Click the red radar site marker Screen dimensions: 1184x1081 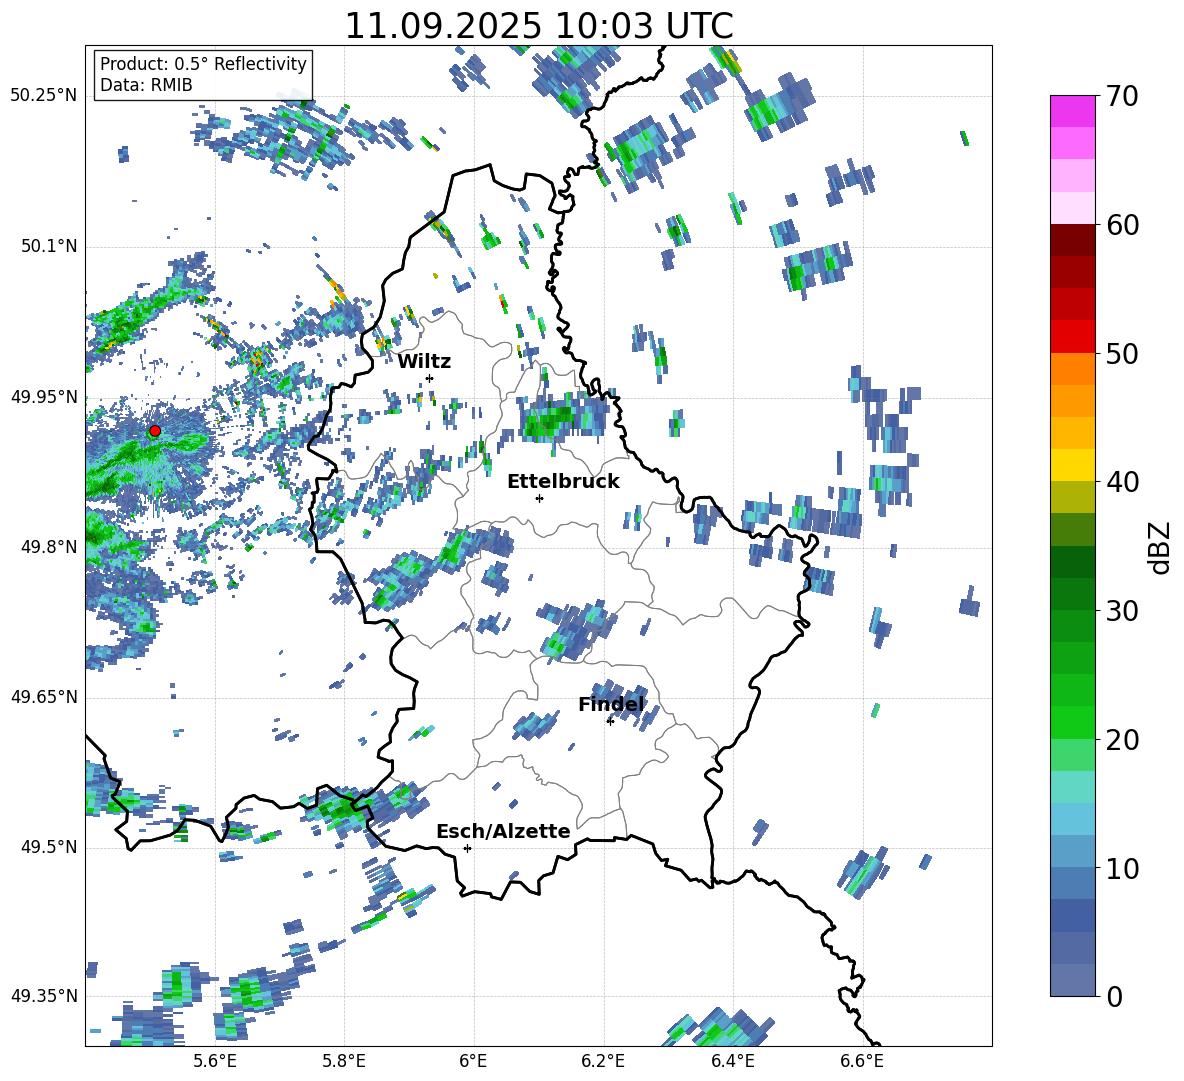pyautogui.click(x=155, y=431)
